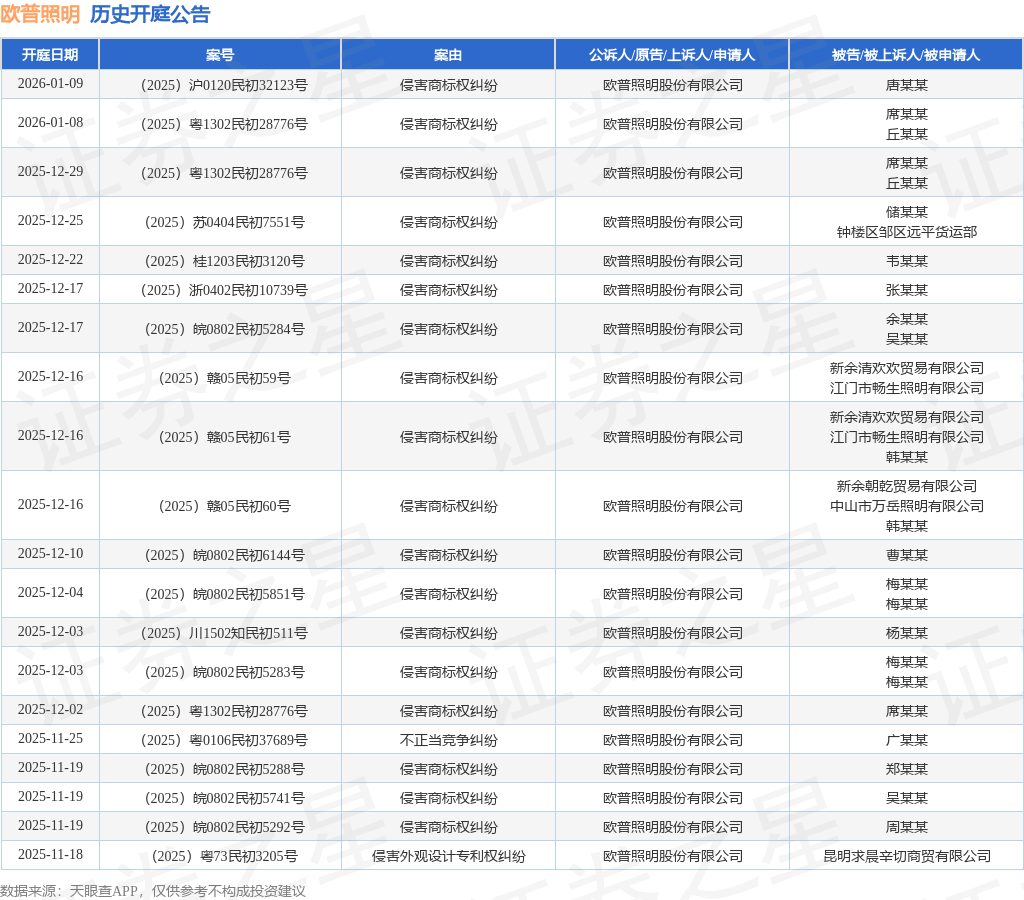The height and width of the screenshot is (900, 1024).
Task: Click defendant 郑某某
Action: [x=906, y=769]
